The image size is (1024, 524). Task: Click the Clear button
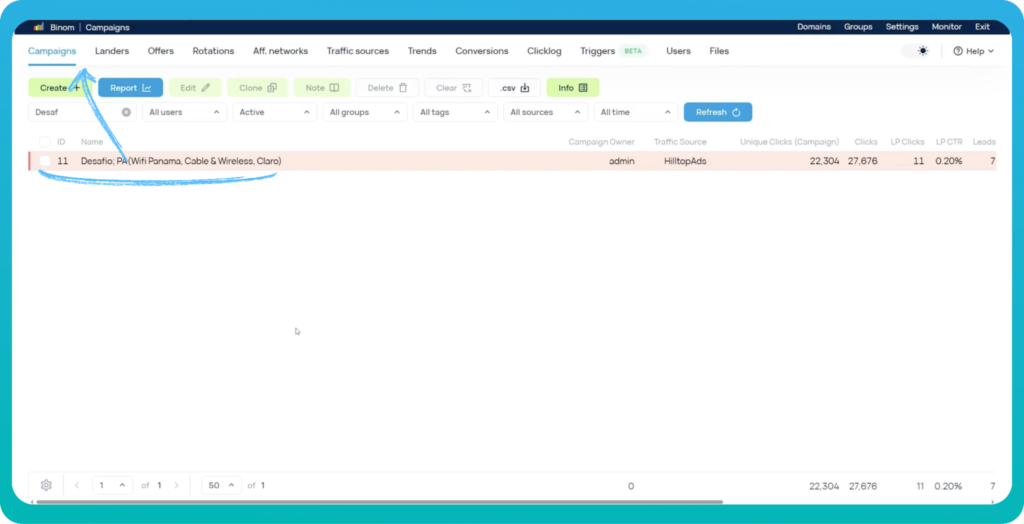coord(453,88)
